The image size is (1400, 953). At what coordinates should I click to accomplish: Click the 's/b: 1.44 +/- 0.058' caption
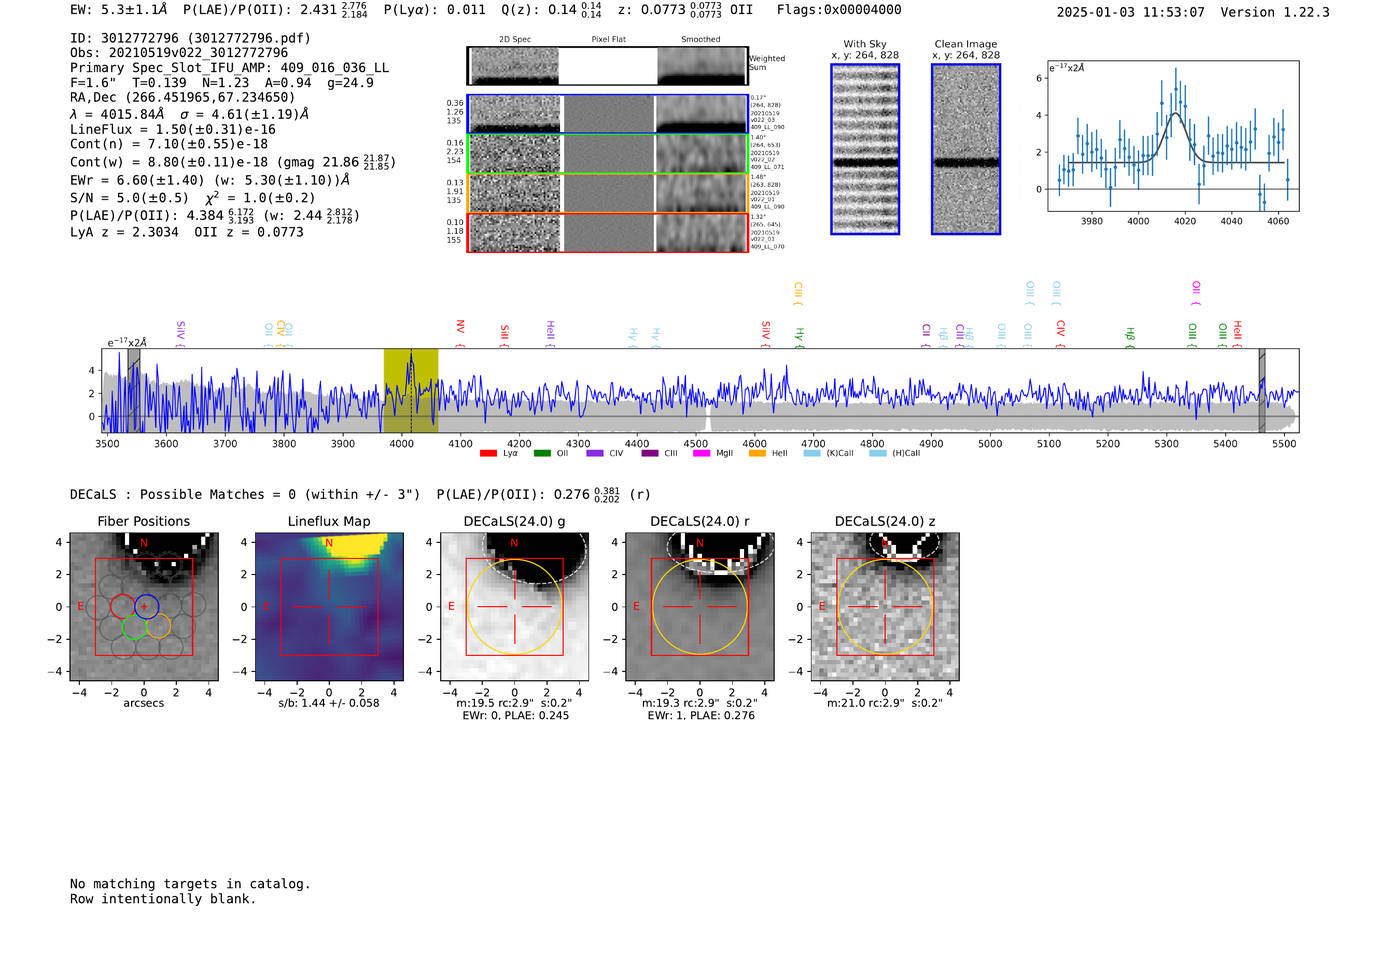click(x=329, y=703)
